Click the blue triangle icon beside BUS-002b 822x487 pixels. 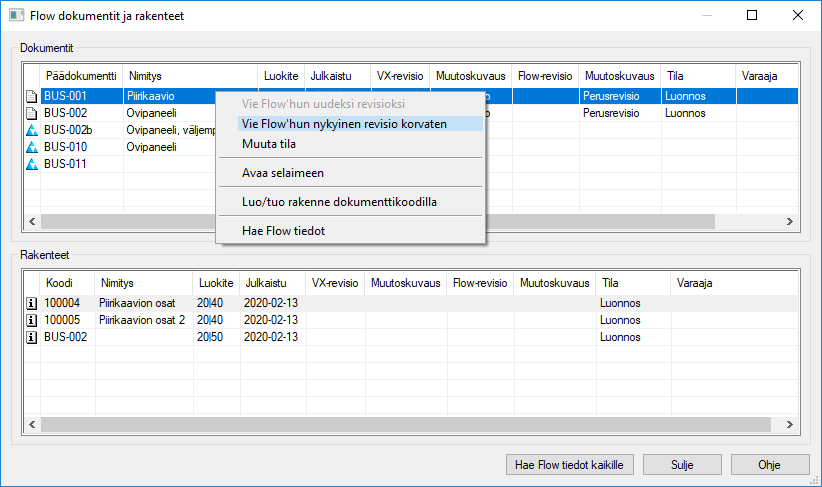[31, 130]
